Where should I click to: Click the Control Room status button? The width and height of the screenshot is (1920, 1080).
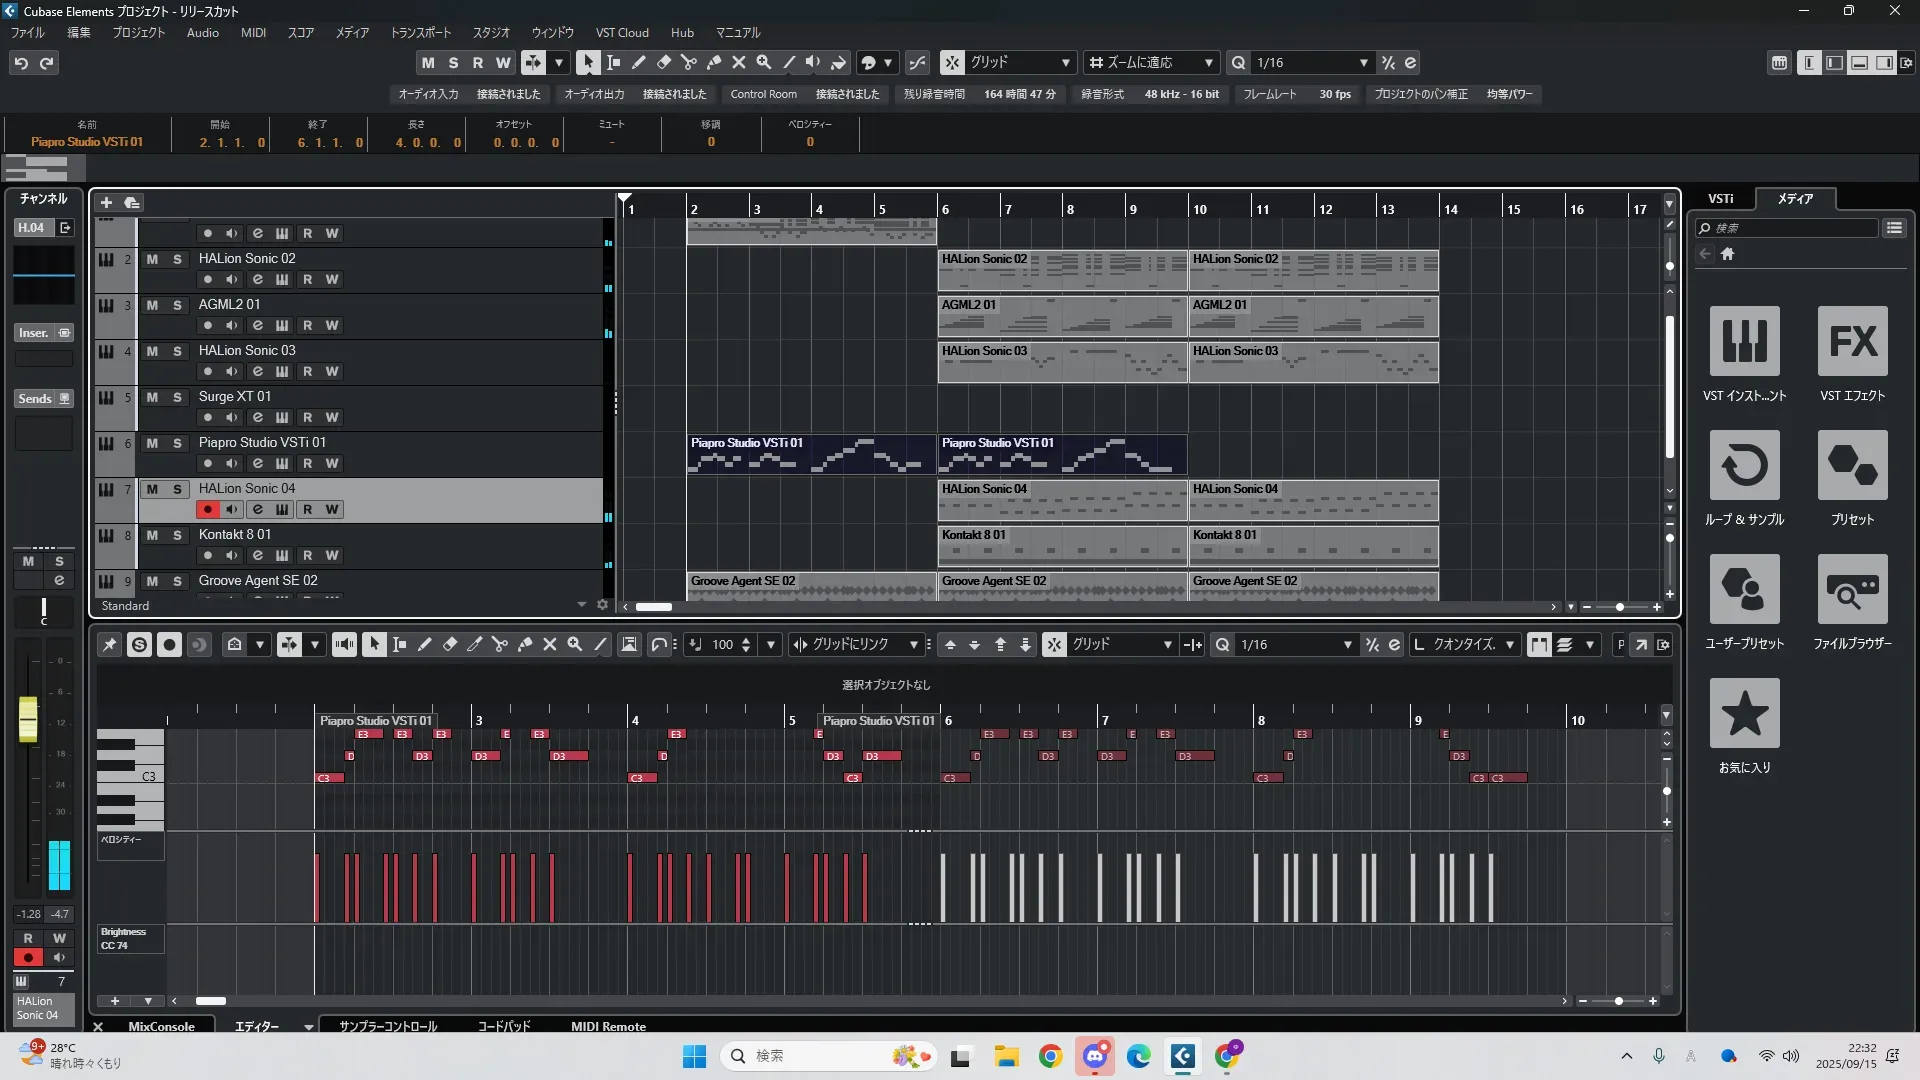coord(763,94)
